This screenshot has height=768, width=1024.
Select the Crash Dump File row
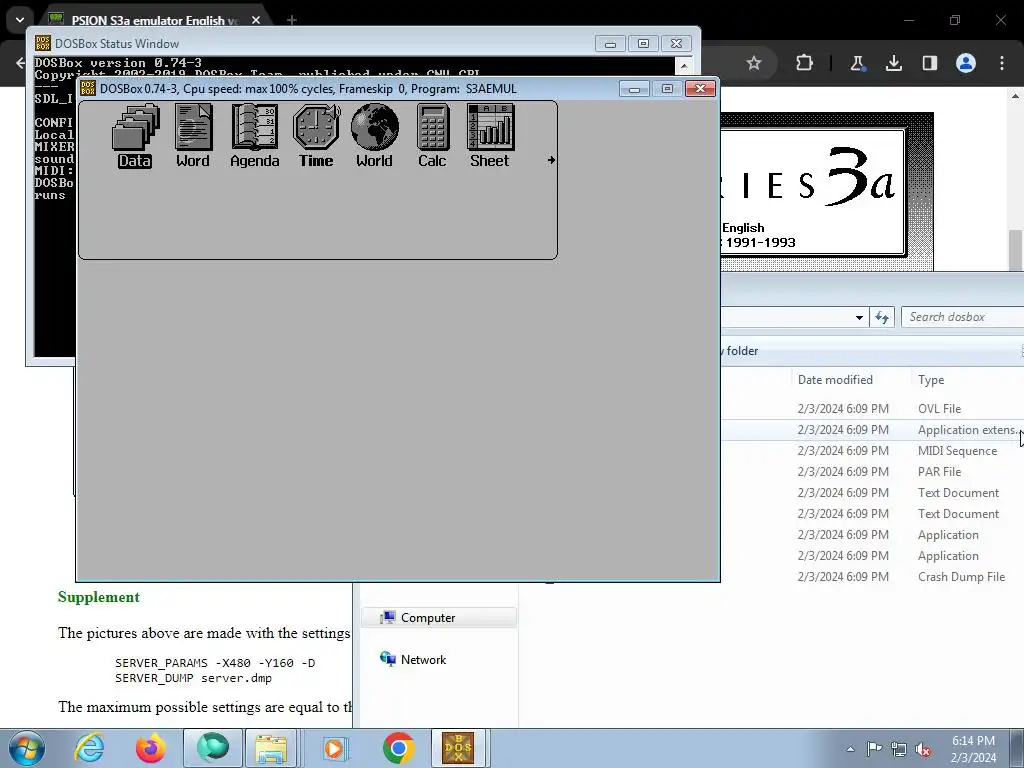pyautogui.click(x=872, y=577)
